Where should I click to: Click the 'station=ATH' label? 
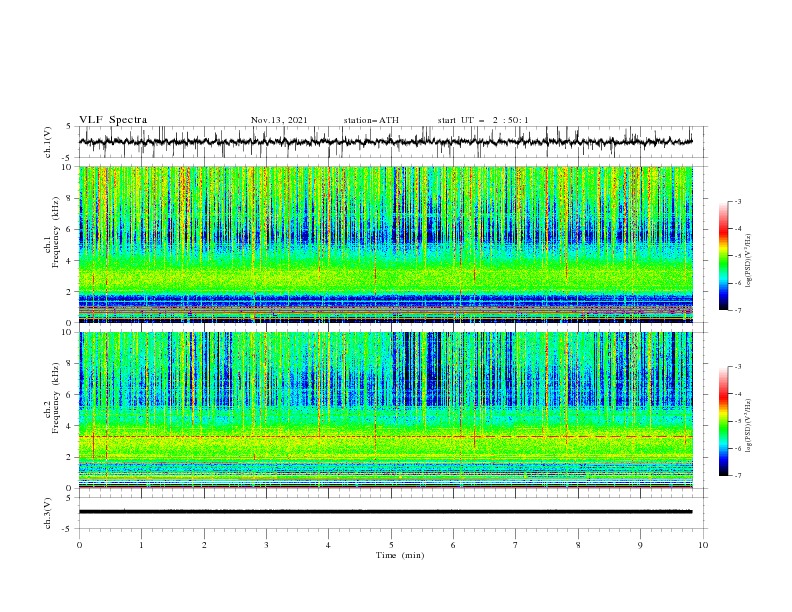tap(371, 120)
